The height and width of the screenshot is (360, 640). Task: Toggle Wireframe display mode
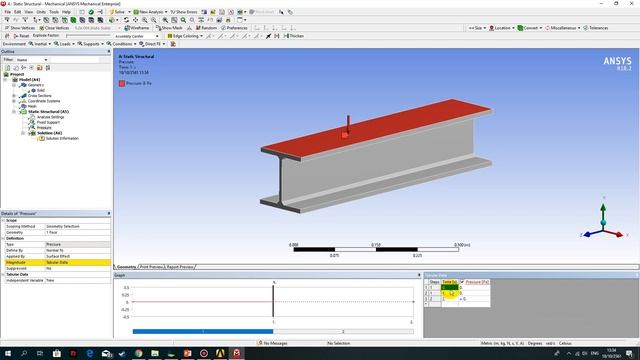[137, 28]
